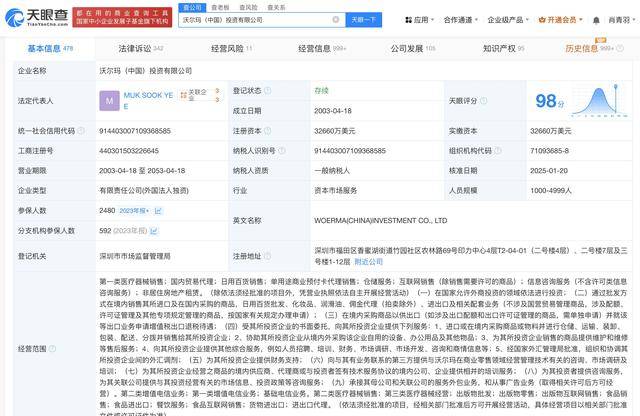Switch to the 知识产权 tab
640x416 pixels.
(503, 49)
